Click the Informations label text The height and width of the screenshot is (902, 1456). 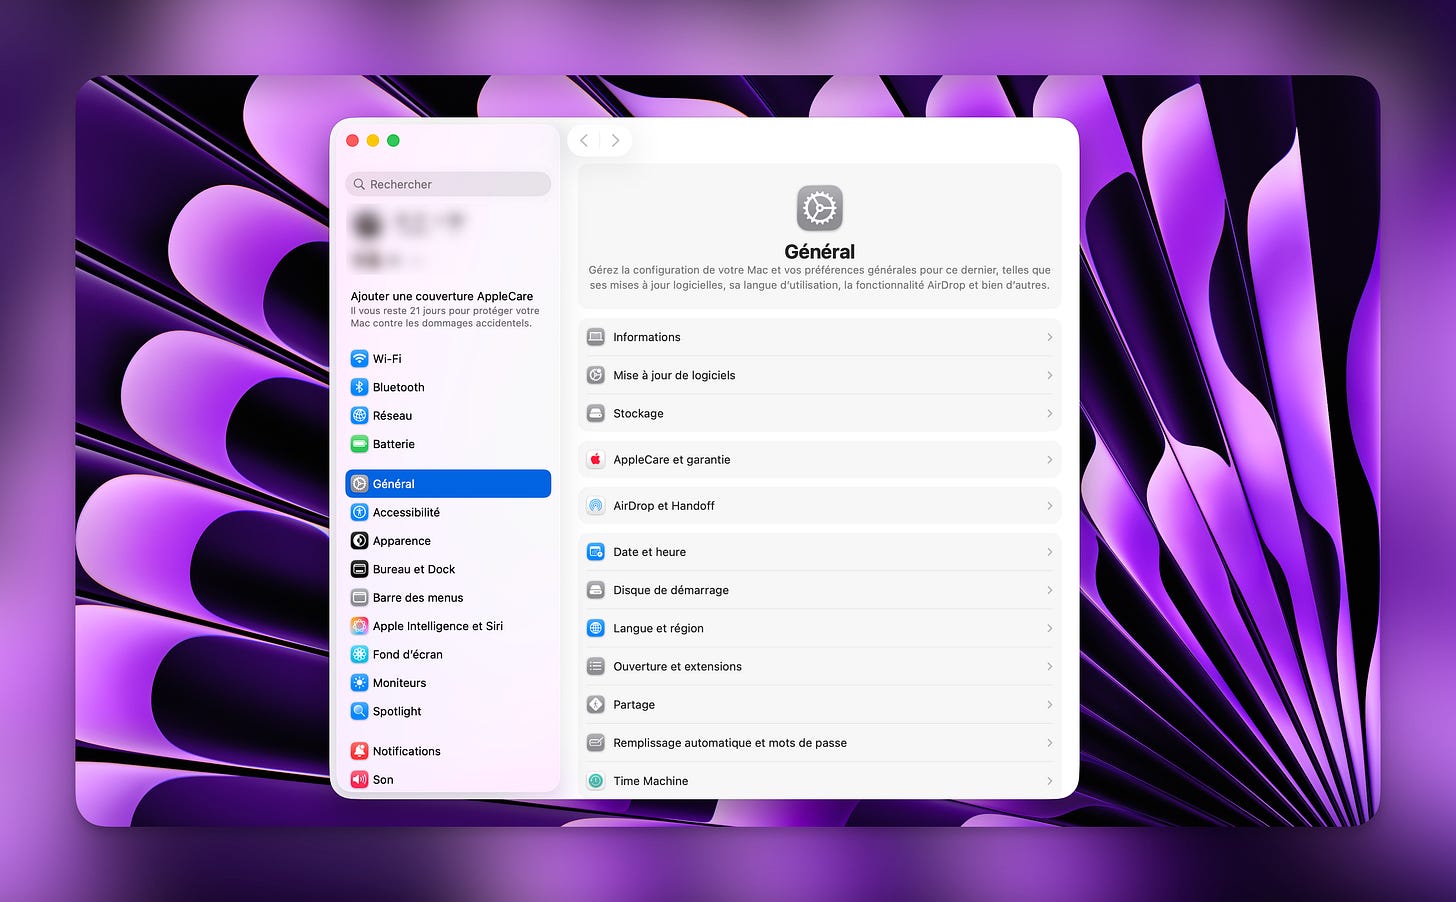(x=646, y=337)
